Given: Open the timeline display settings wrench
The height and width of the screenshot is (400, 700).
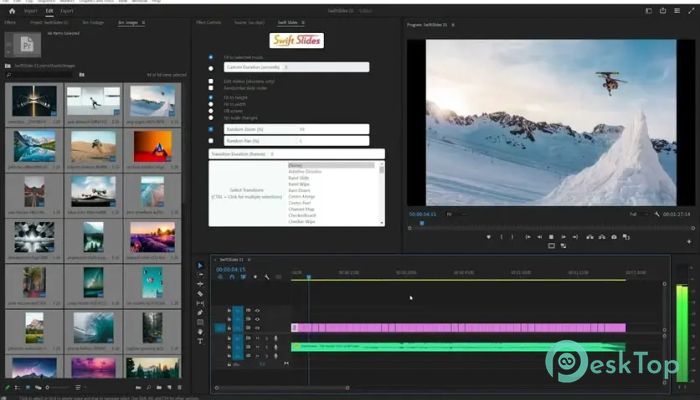Looking at the screenshot, I should coord(267,277).
